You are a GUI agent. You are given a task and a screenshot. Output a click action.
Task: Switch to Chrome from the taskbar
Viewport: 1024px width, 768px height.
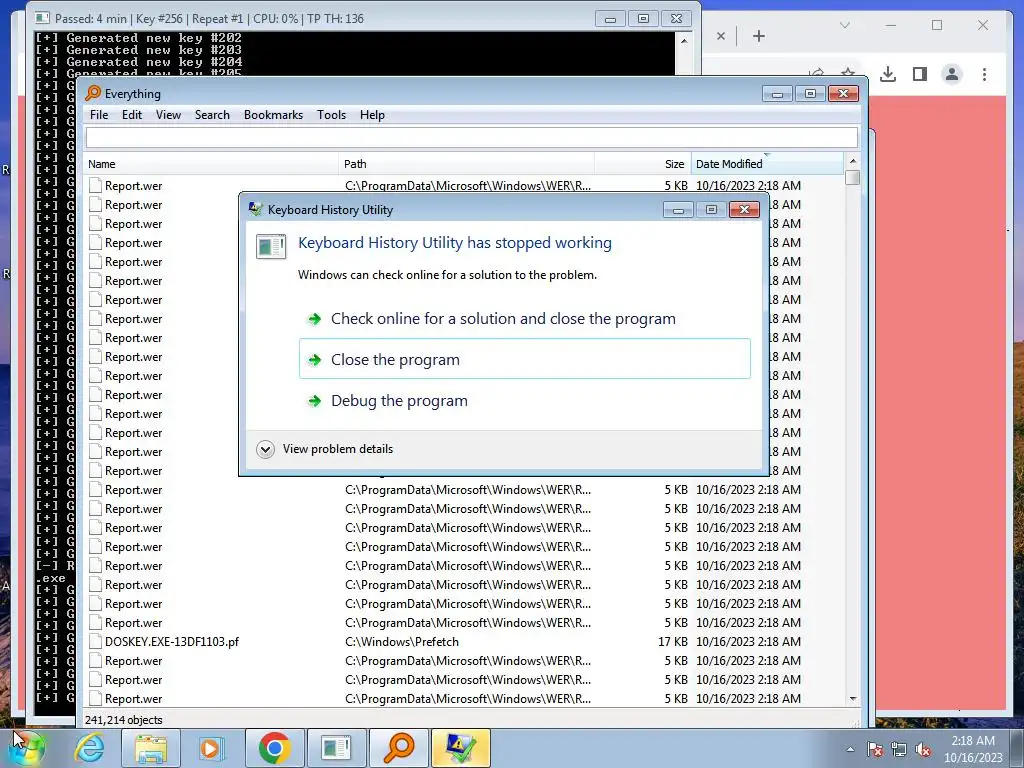pos(274,748)
